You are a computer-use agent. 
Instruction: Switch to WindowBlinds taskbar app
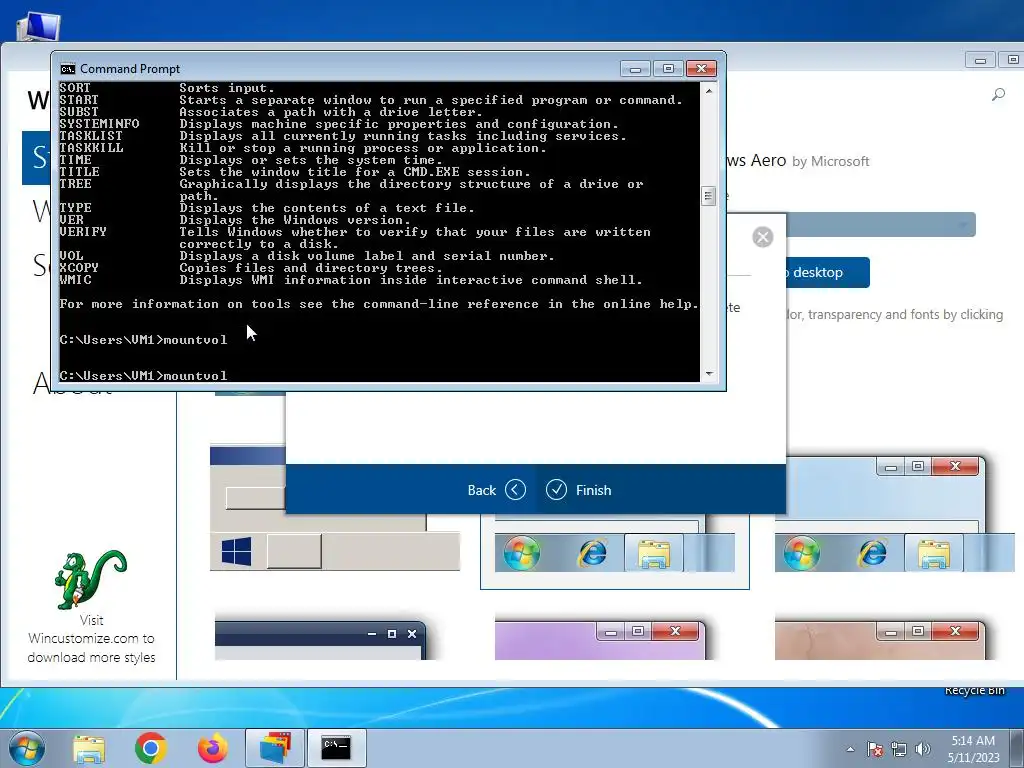click(275, 748)
